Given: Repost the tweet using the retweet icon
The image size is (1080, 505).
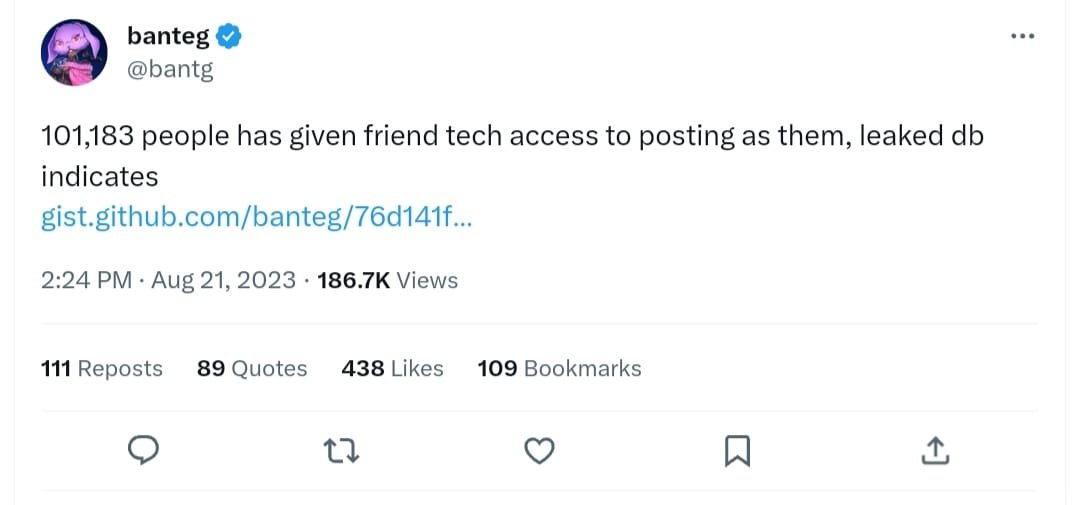Looking at the screenshot, I should coord(342,451).
